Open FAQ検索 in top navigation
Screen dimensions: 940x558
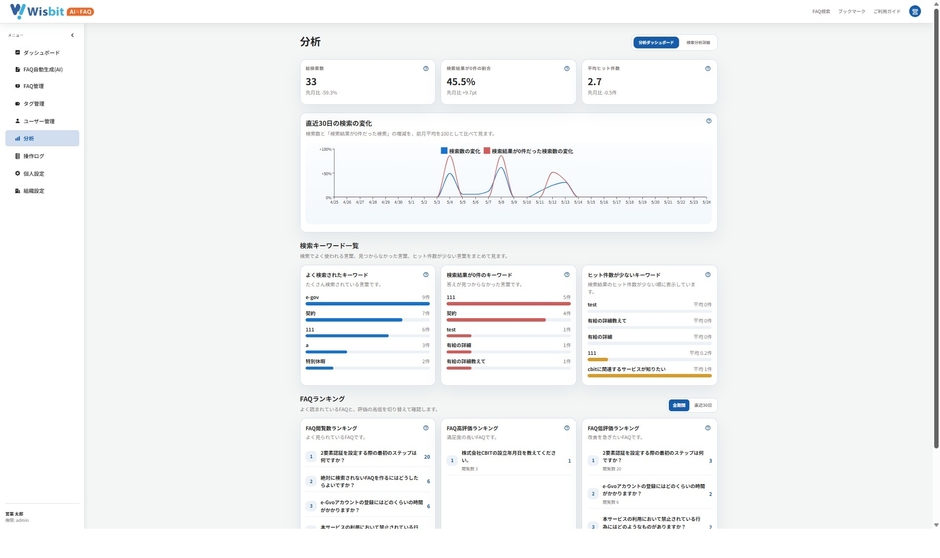pos(821,11)
